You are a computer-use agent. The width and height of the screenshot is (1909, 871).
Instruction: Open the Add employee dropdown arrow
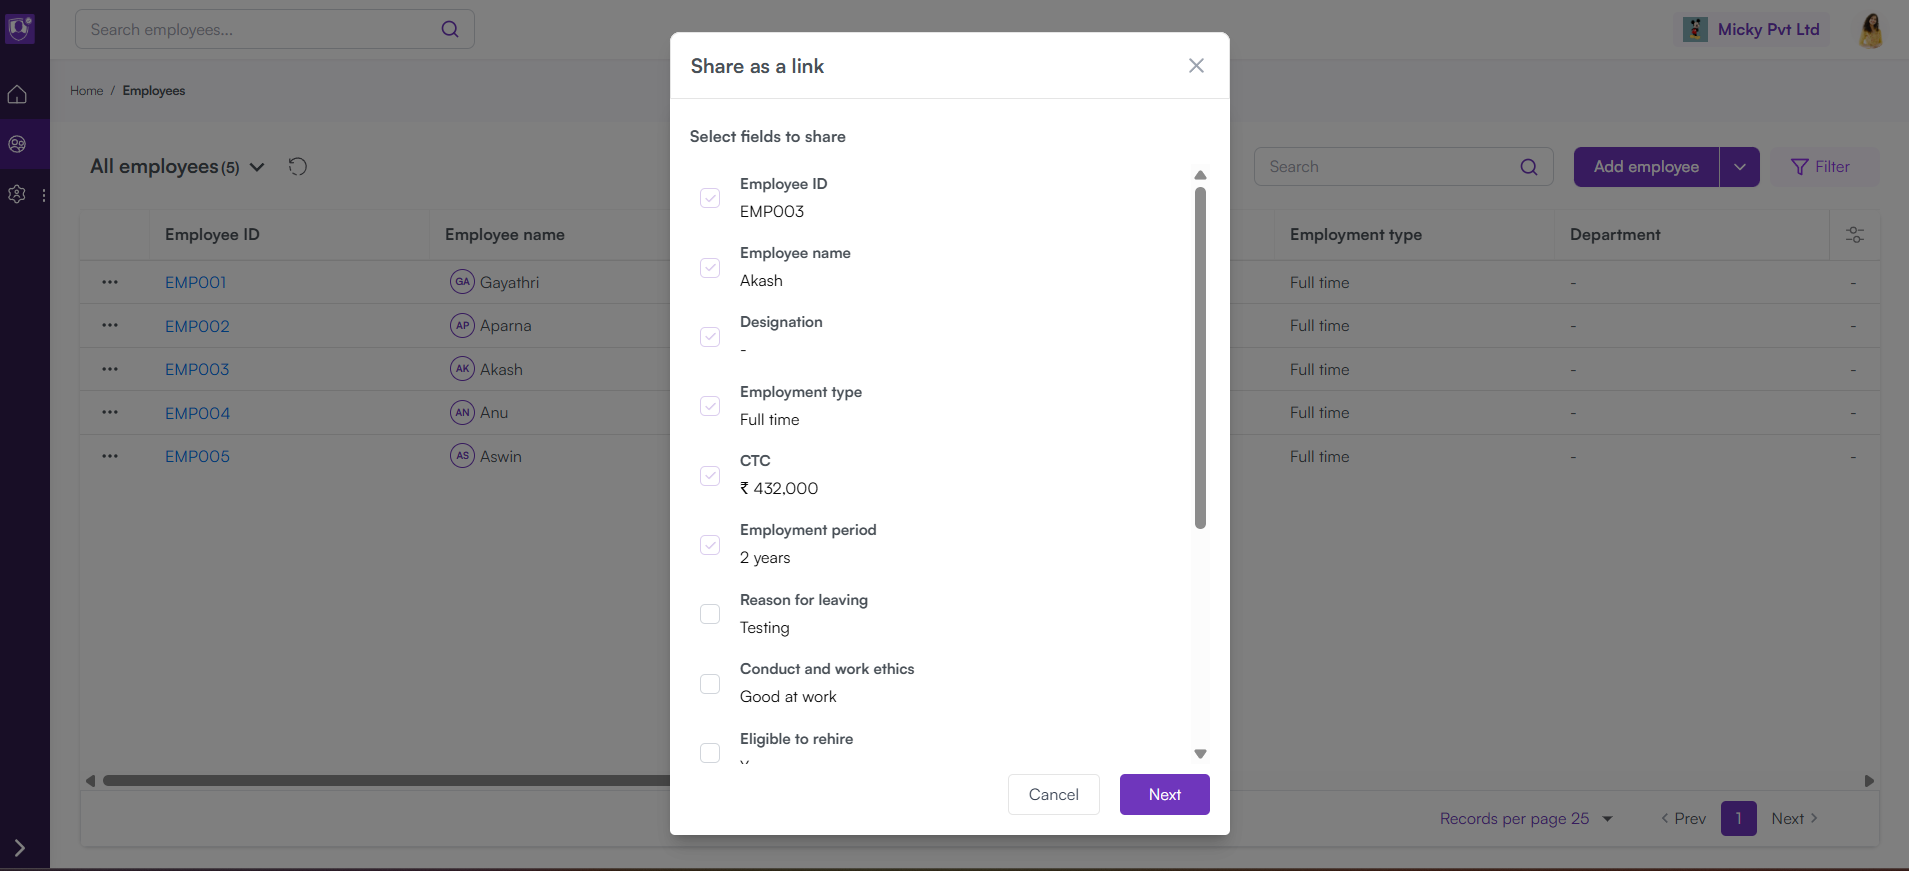1740,167
